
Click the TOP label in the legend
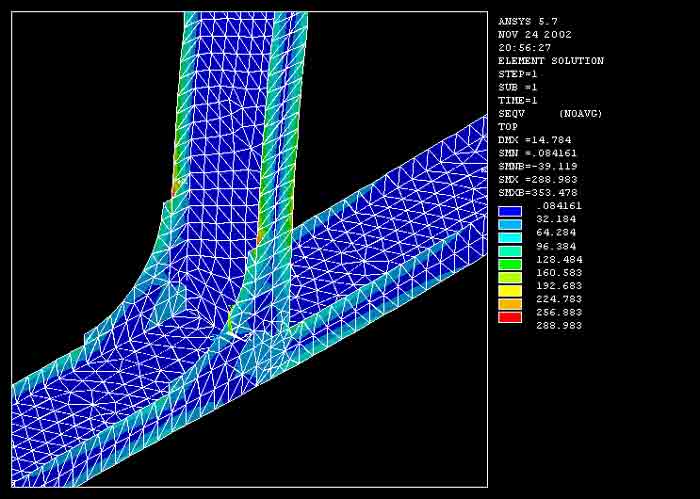(x=508, y=127)
